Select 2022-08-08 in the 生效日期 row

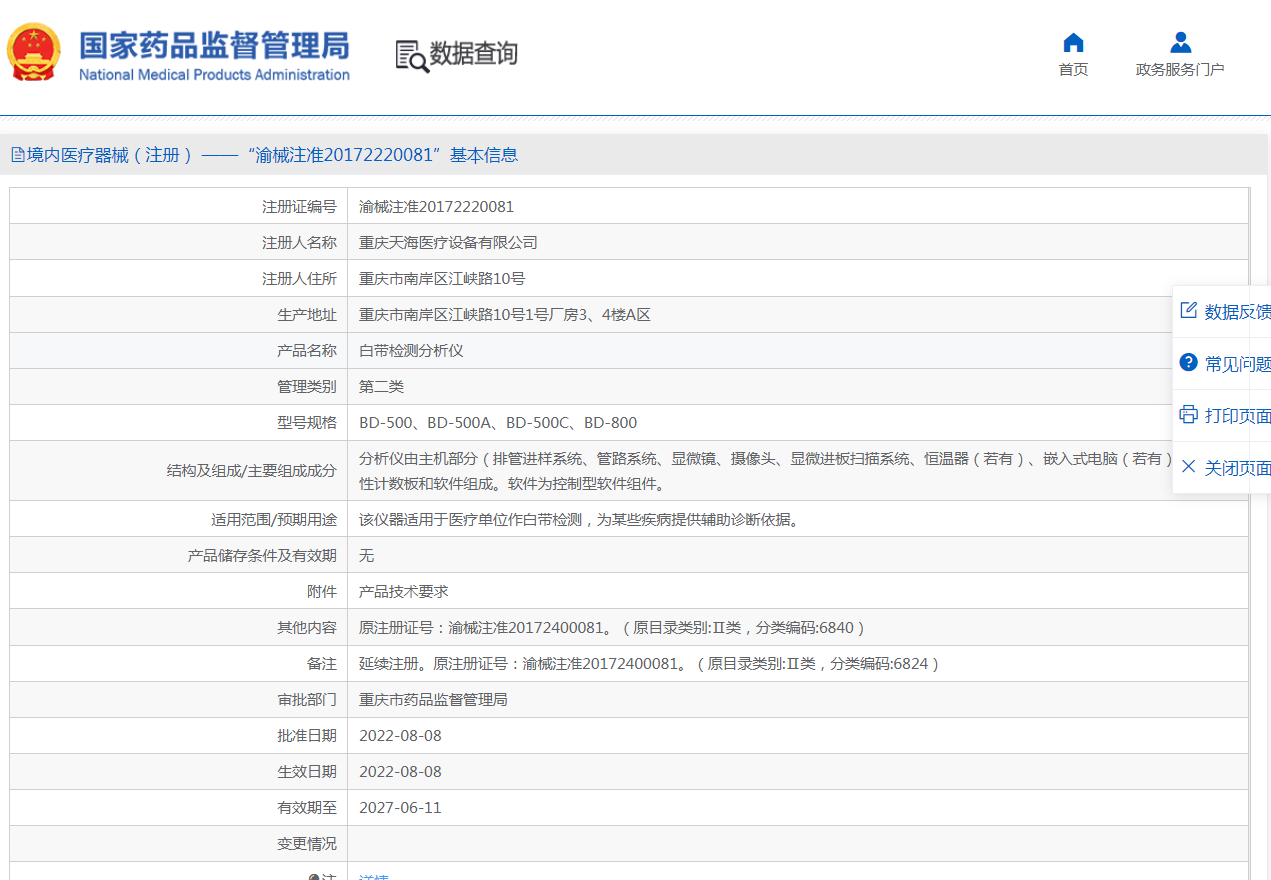click(x=400, y=771)
